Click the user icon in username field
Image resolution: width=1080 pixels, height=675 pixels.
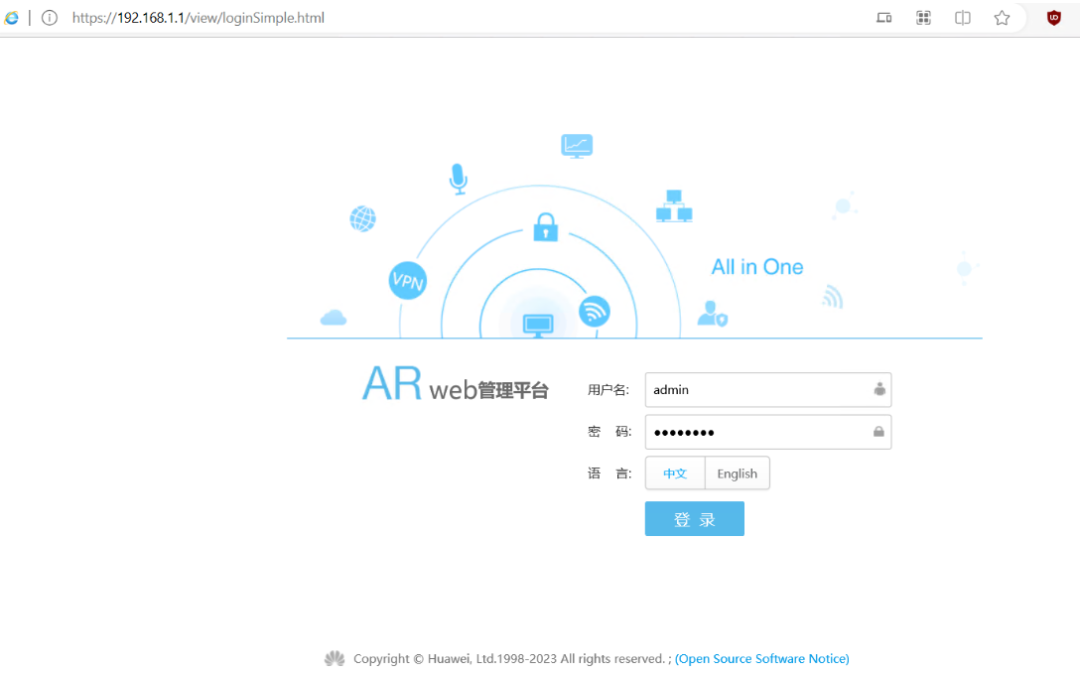point(880,389)
